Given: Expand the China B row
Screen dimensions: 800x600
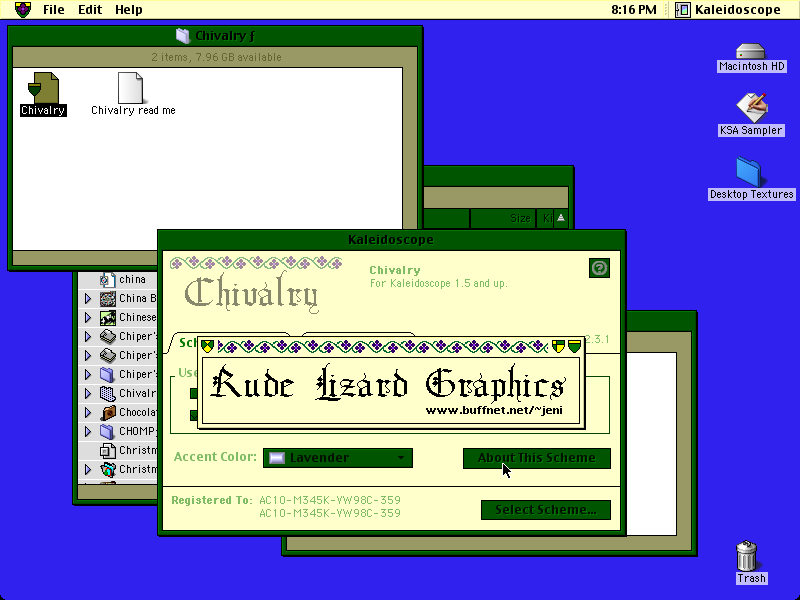Looking at the screenshot, I should [88, 298].
